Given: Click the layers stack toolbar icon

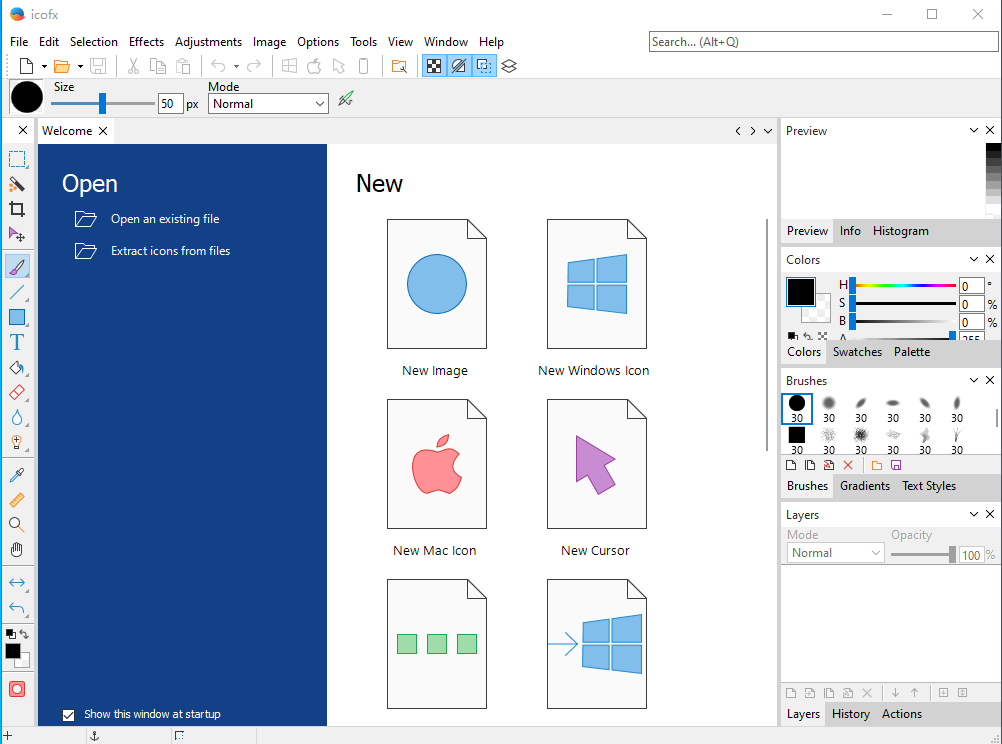Looking at the screenshot, I should (509, 66).
